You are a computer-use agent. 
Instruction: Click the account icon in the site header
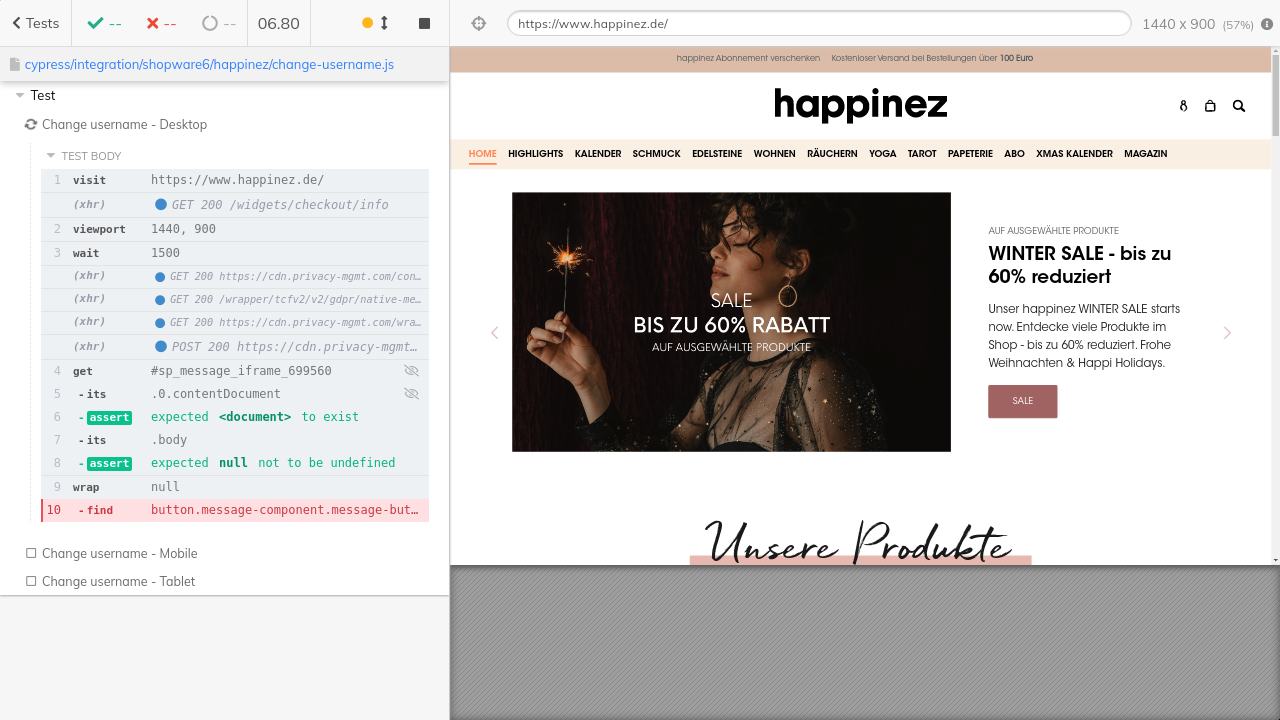click(1183, 105)
